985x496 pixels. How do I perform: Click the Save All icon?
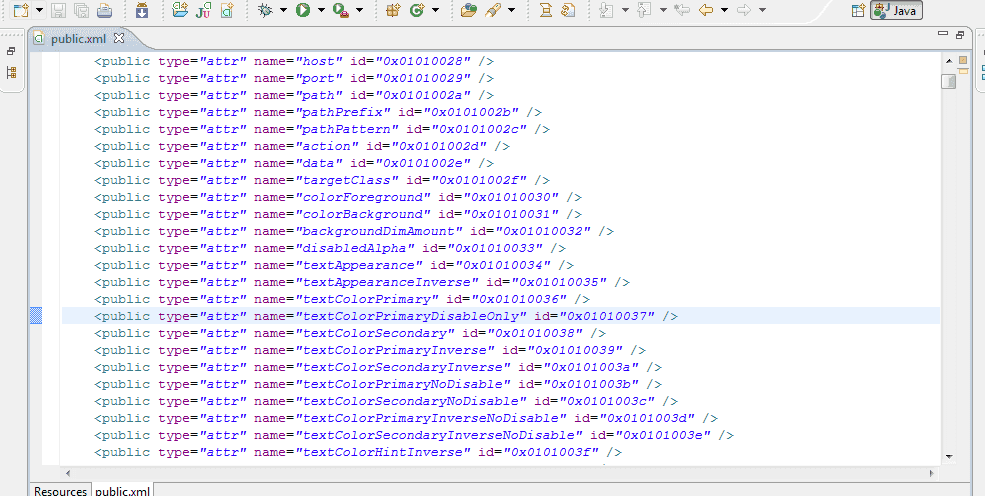pos(81,10)
